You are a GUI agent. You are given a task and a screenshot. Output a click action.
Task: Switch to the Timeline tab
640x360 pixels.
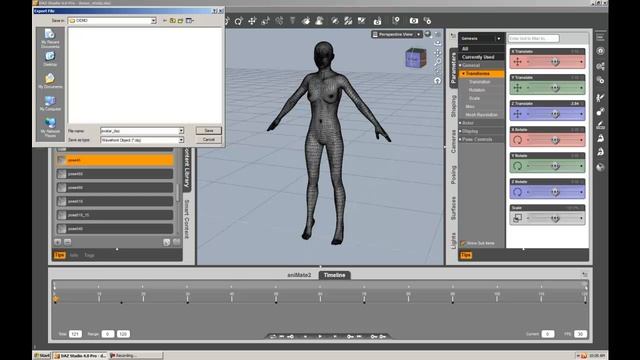[334, 275]
